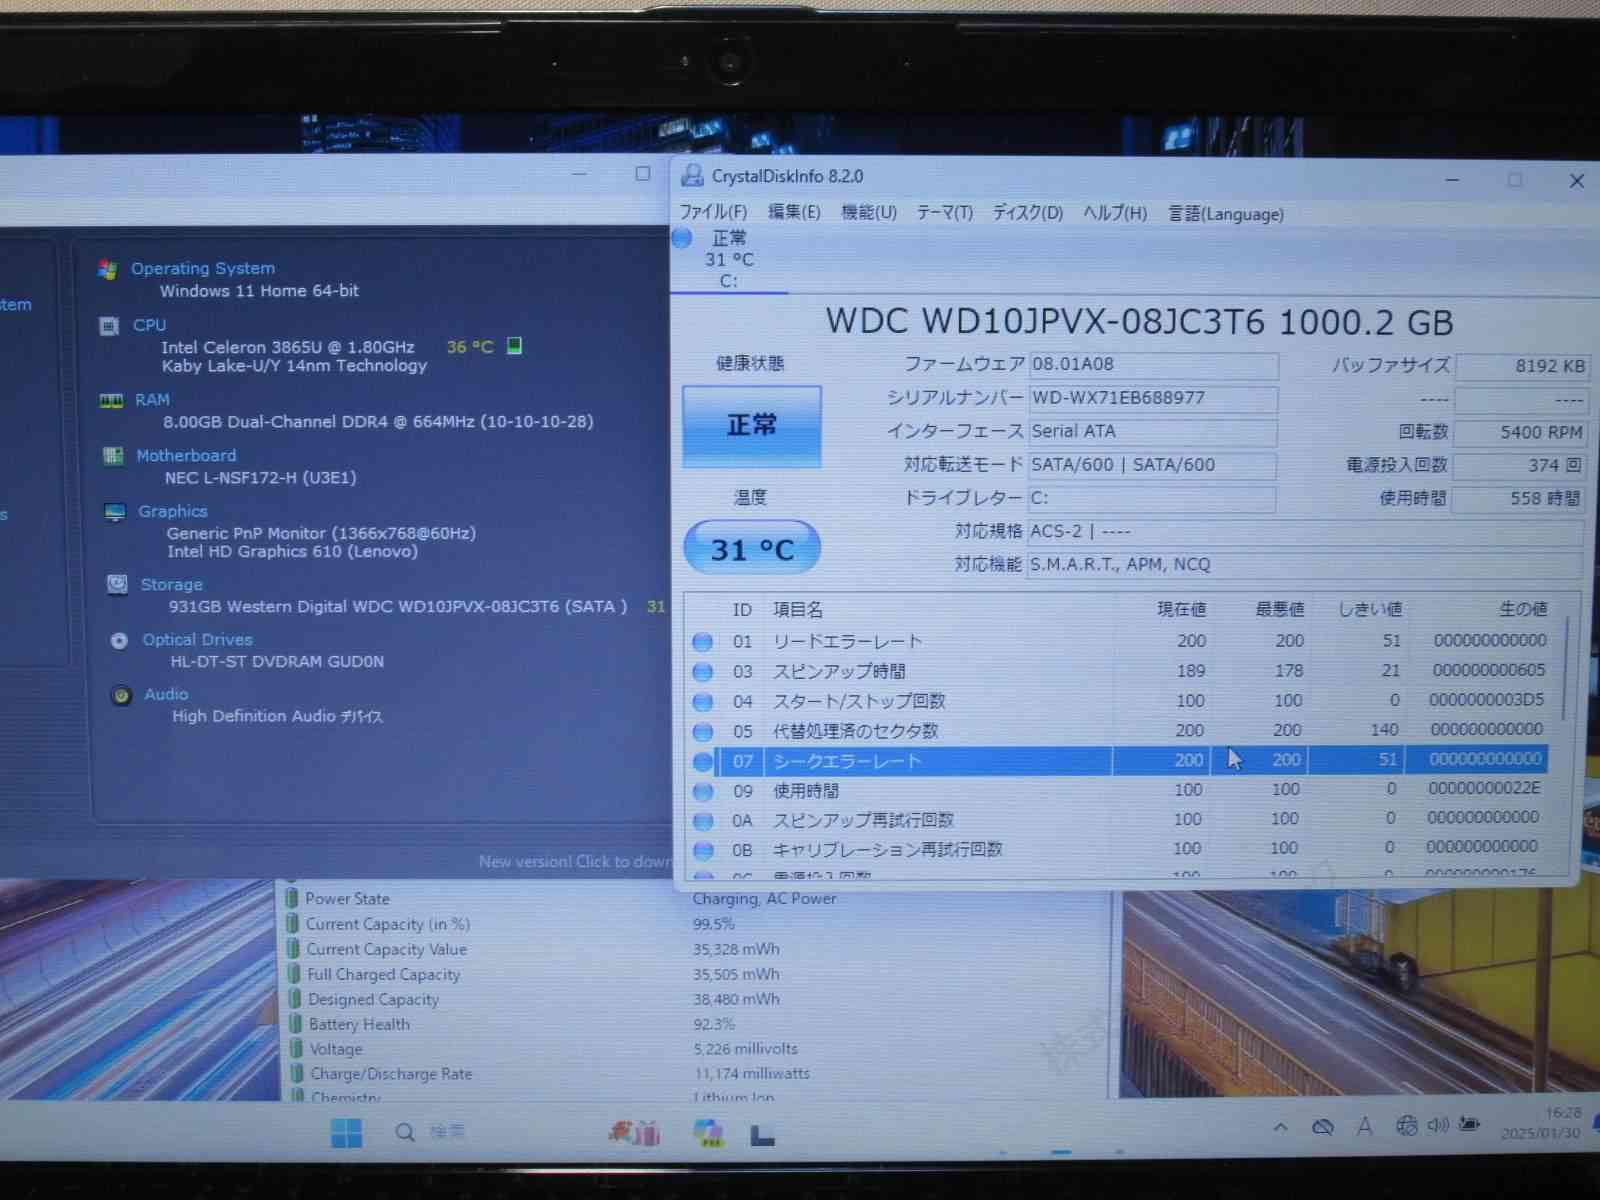Click the power-on hours value 558 時間
Image resolution: width=1600 pixels, height=1200 pixels.
click(x=1521, y=498)
